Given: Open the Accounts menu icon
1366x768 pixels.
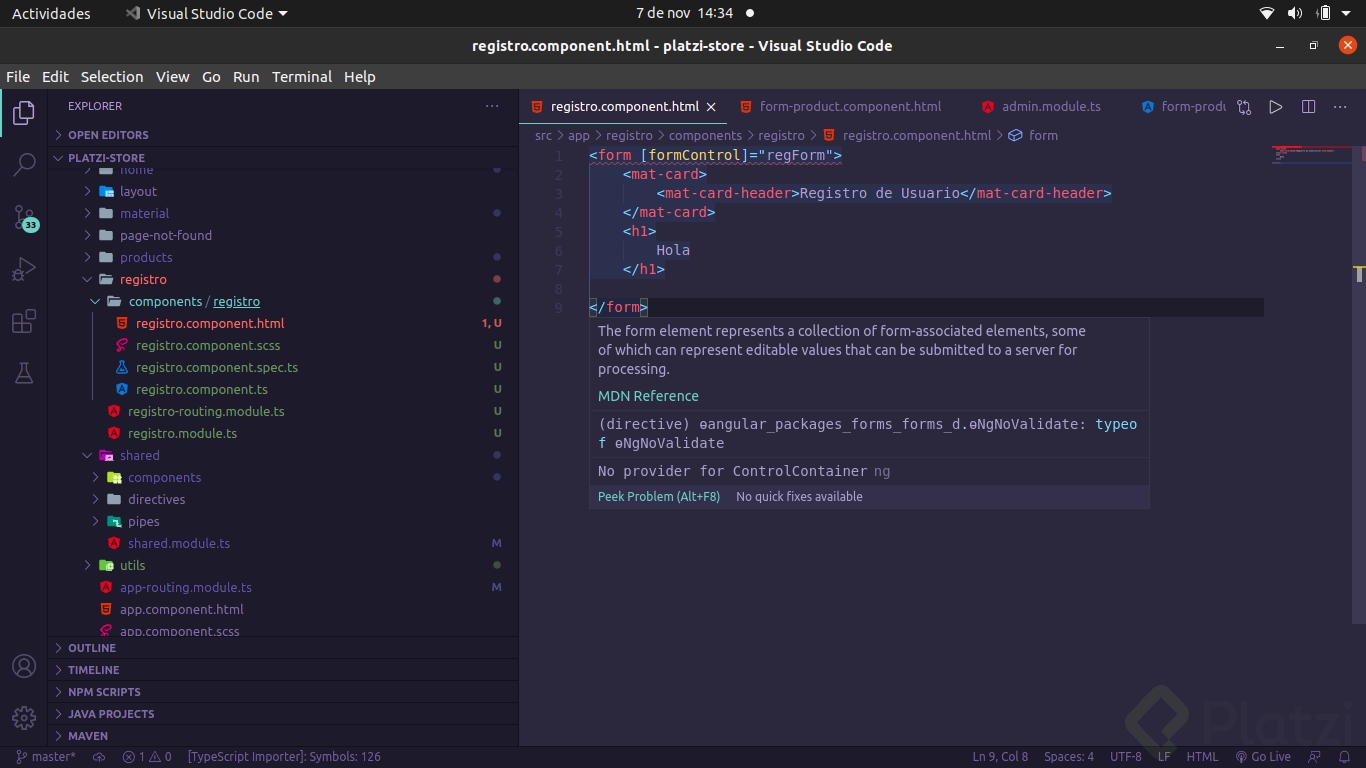Looking at the screenshot, I should click(24, 666).
